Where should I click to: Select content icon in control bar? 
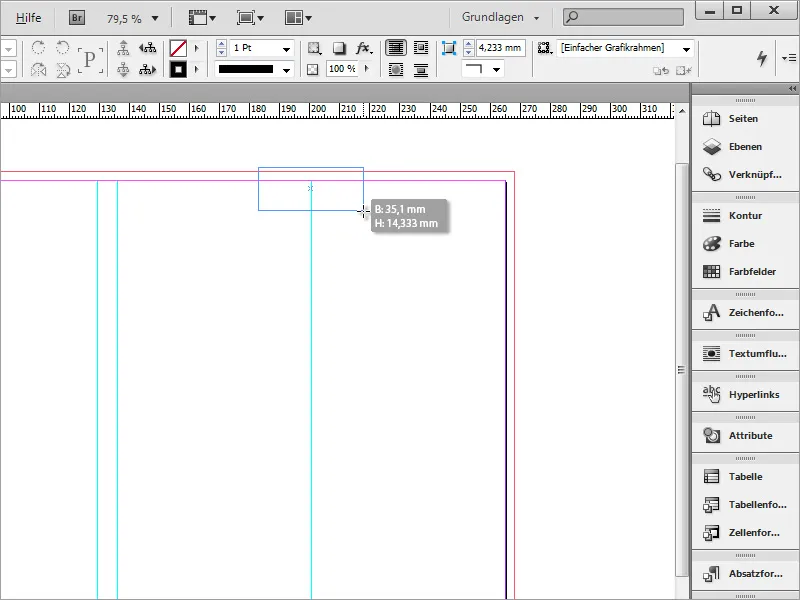click(x=123, y=69)
